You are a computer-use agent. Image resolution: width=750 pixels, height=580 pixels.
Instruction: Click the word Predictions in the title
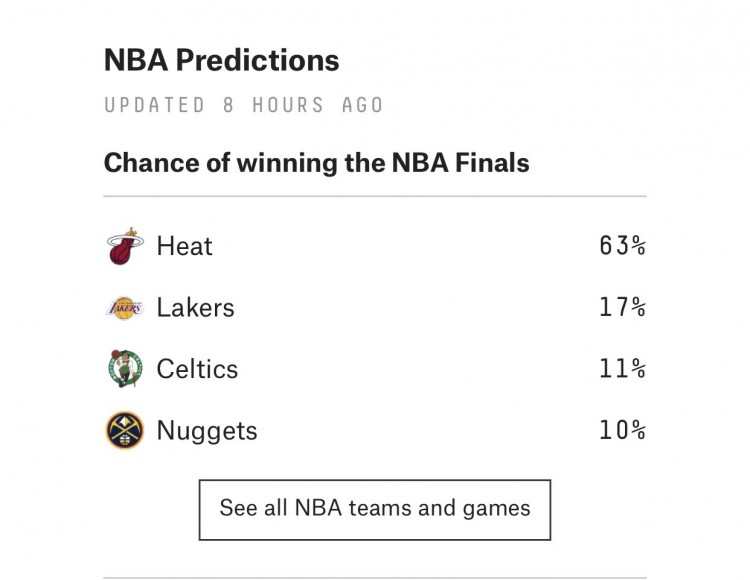257,60
